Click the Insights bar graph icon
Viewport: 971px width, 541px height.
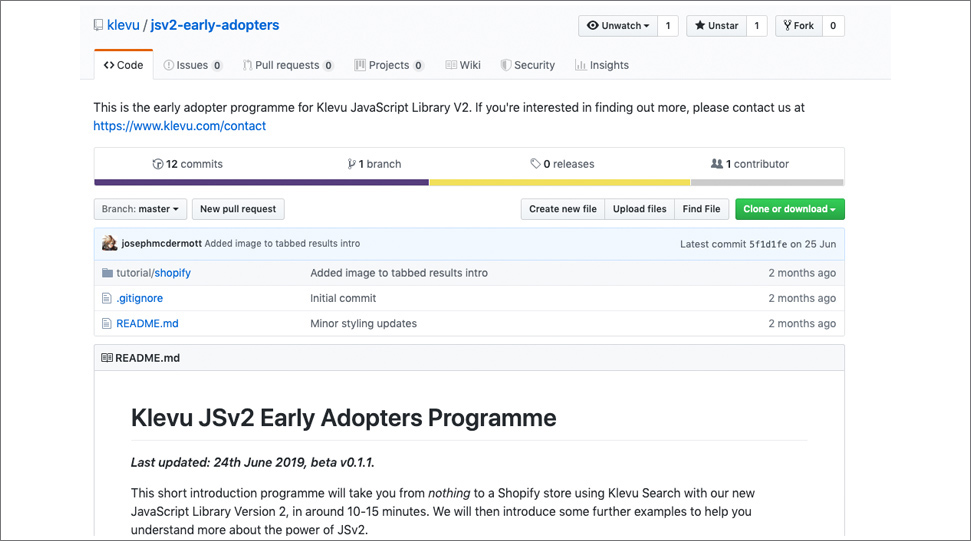pos(580,65)
